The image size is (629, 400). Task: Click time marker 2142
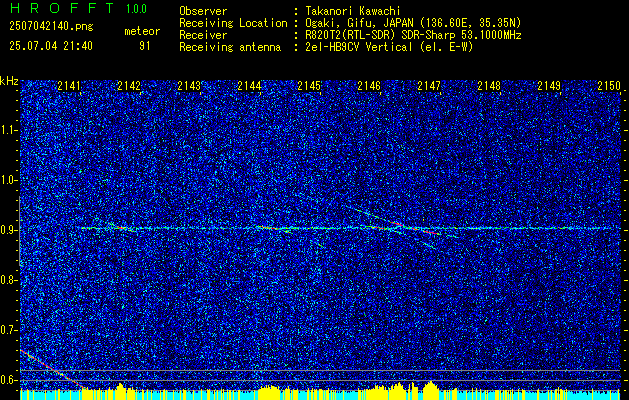(129, 86)
